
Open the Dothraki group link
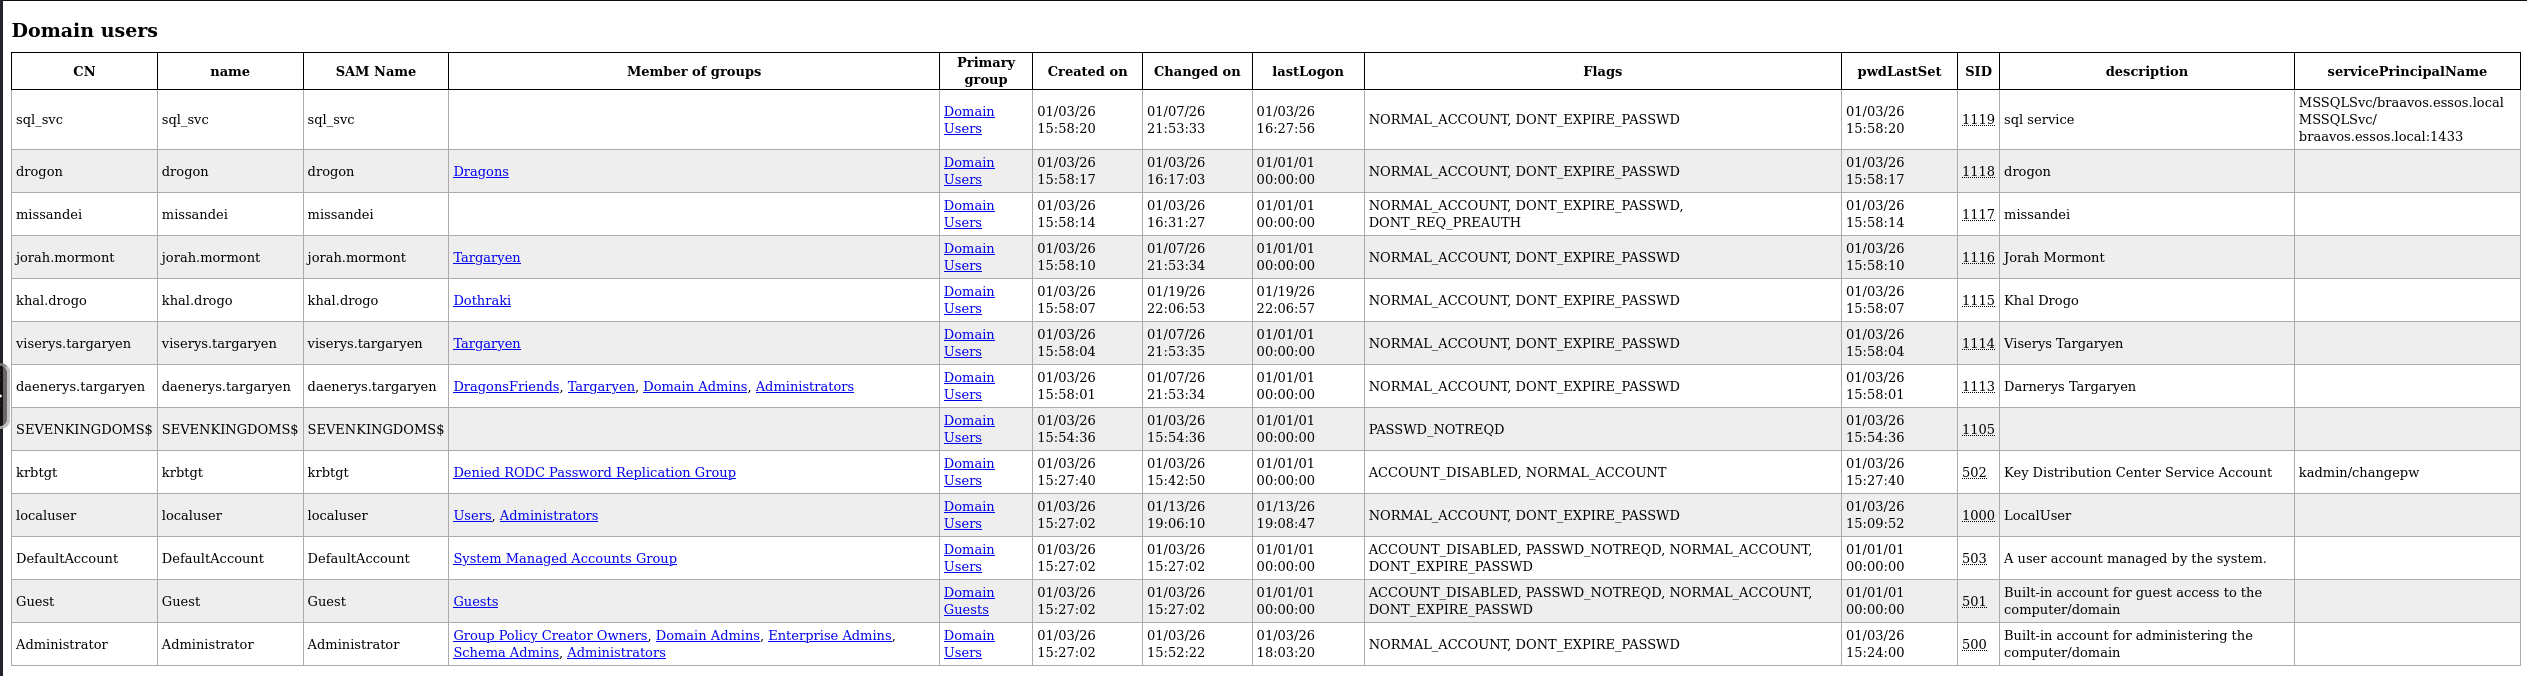coord(481,300)
